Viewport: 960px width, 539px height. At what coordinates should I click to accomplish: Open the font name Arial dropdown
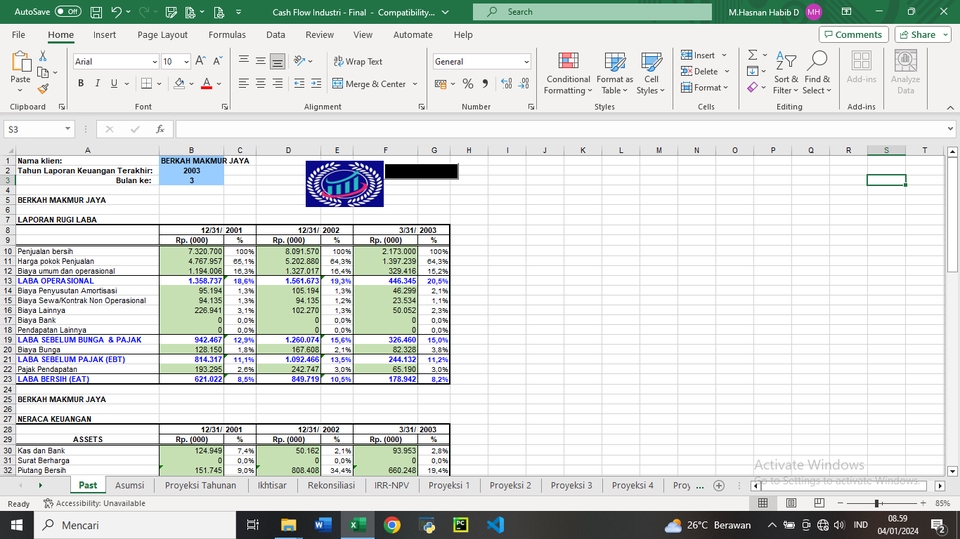pyautogui.click(x=154, y=62)
